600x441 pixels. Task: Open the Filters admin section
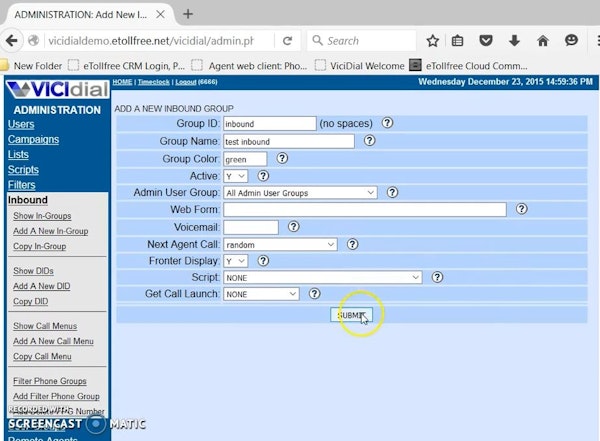21,185
